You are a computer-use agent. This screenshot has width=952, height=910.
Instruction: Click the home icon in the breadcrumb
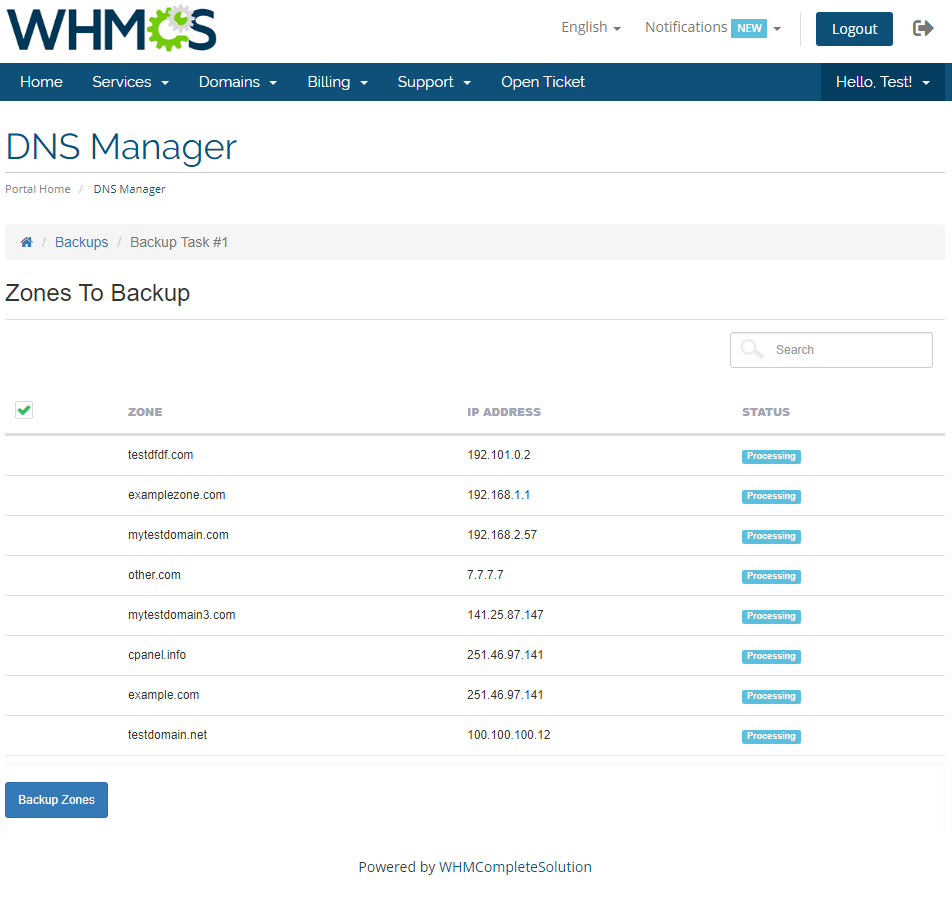pyautogui.click(x=27, y=243)
